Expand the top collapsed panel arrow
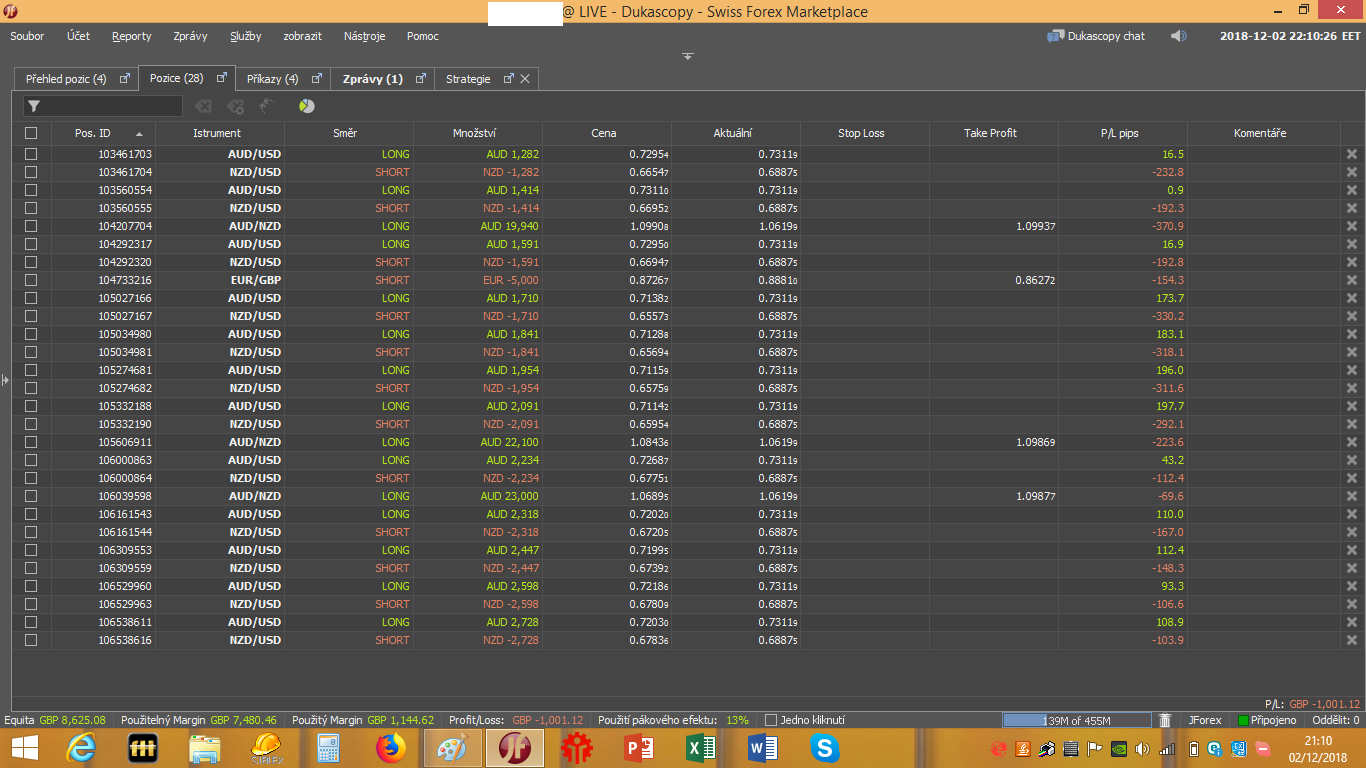The image size is (1366, 768). point(688,56)
